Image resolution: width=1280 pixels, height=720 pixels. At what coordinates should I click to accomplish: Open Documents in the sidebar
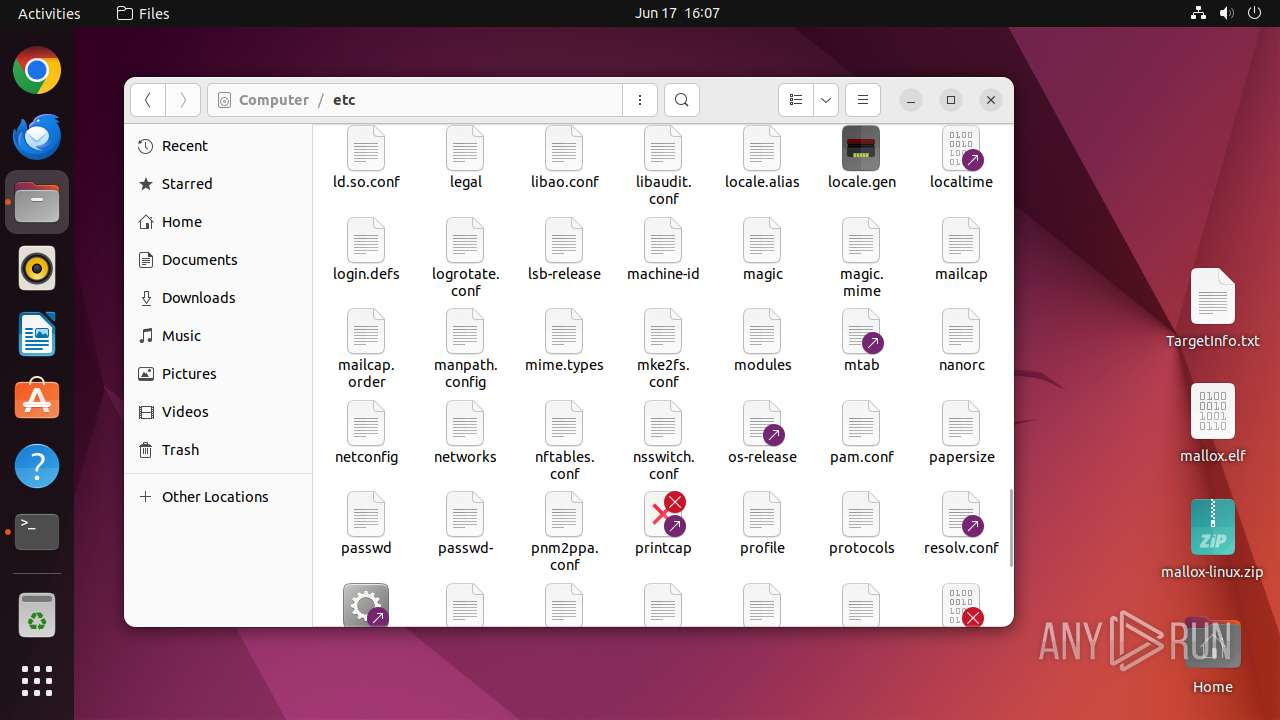[x=218, y=260]
